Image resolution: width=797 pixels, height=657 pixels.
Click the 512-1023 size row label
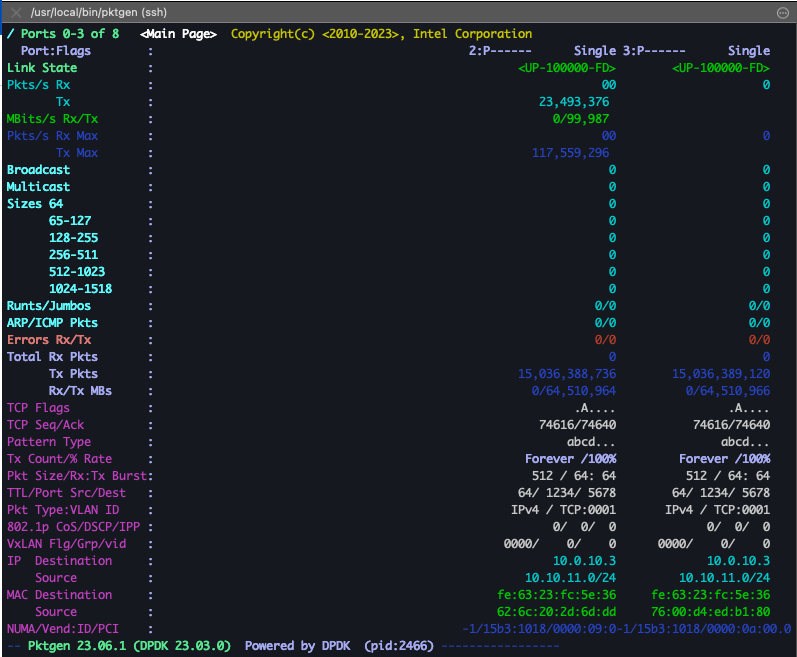coord(77,272)
